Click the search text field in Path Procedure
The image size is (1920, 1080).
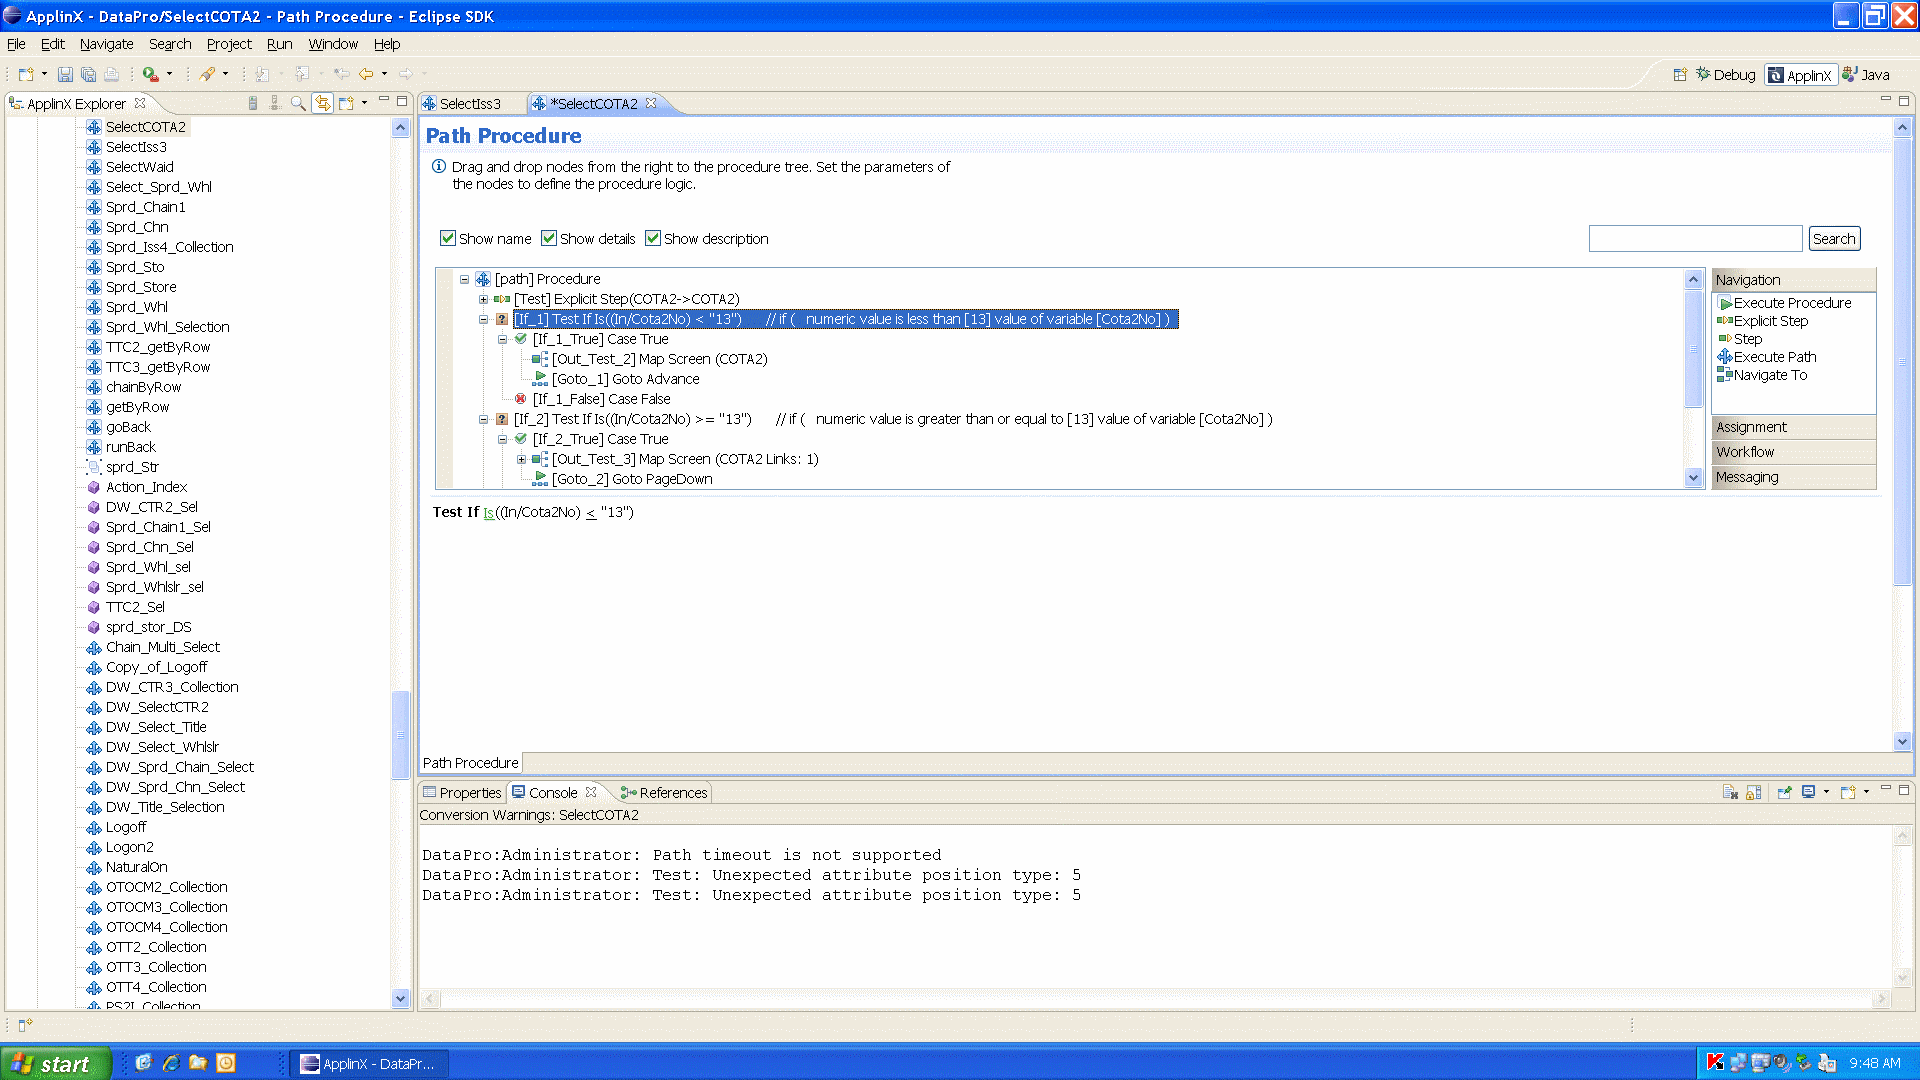coord(1695,238)
